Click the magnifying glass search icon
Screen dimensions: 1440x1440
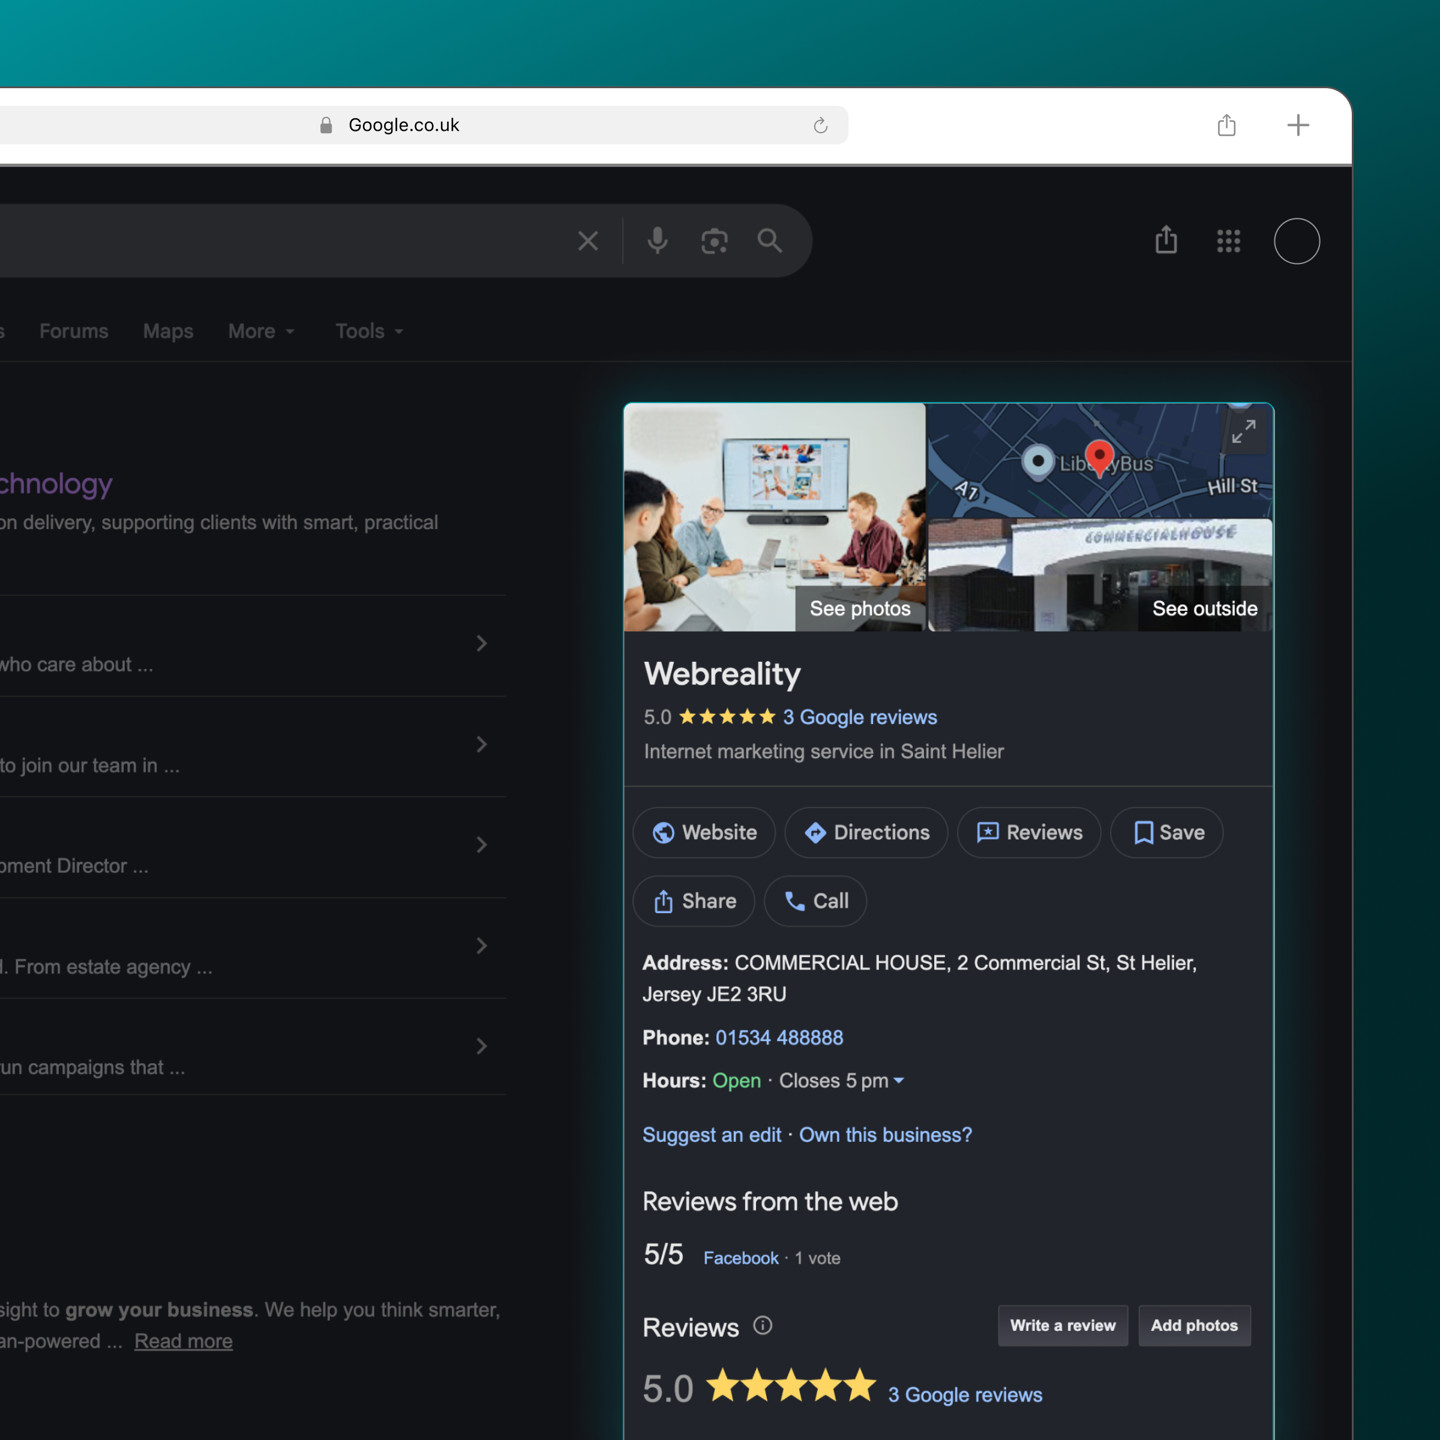770,241
